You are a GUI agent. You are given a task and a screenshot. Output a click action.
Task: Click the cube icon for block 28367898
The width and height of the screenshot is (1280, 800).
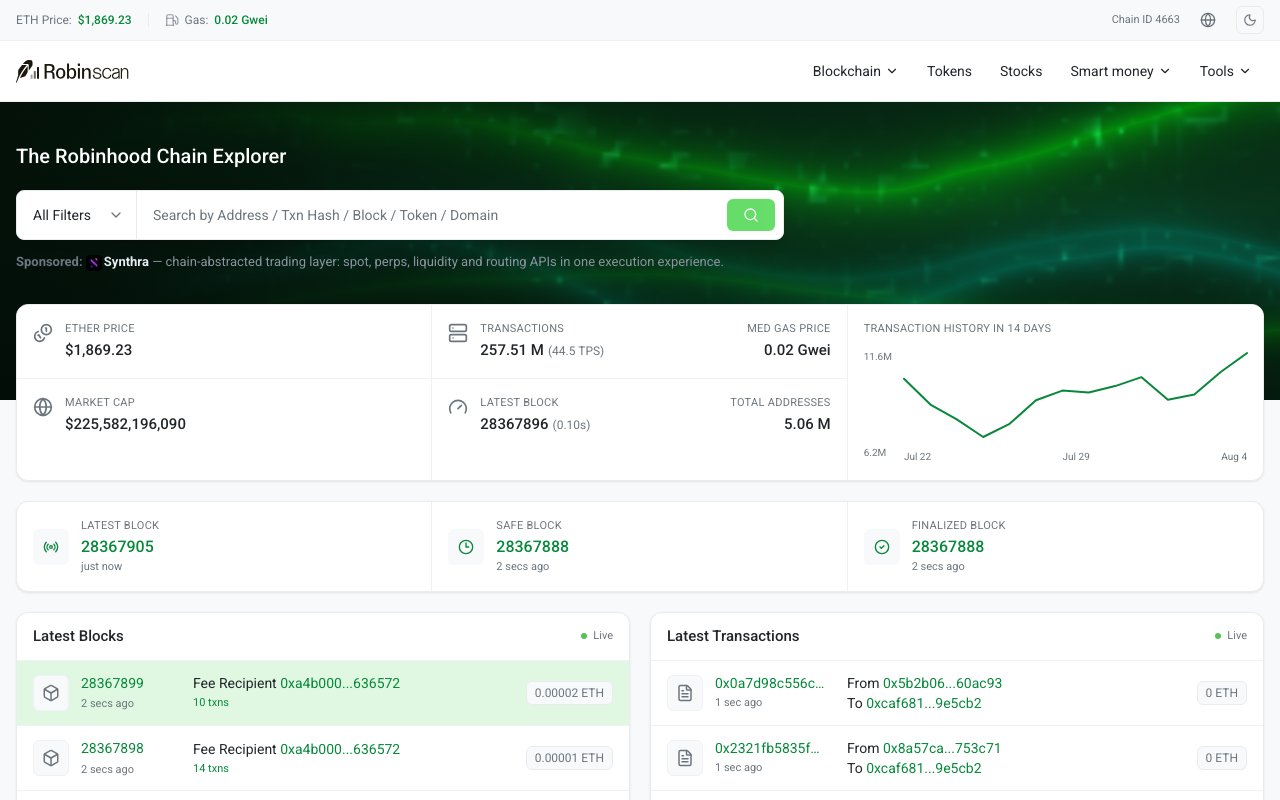pos(51,759)
